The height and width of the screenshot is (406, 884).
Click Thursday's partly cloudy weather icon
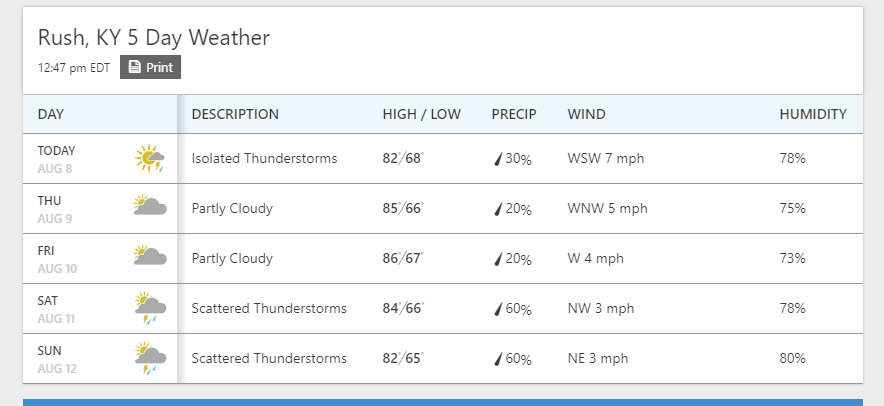click(x=150, y=205)
